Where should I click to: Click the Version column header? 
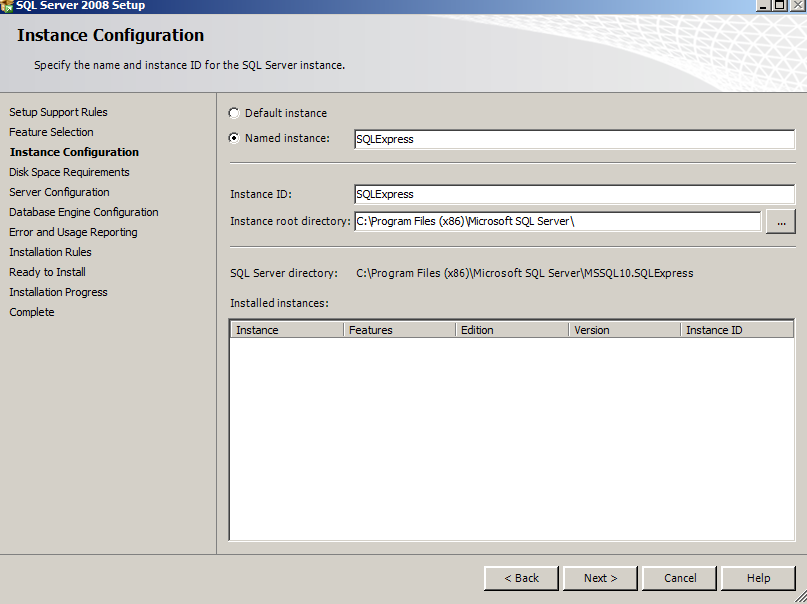click(625, 330)
